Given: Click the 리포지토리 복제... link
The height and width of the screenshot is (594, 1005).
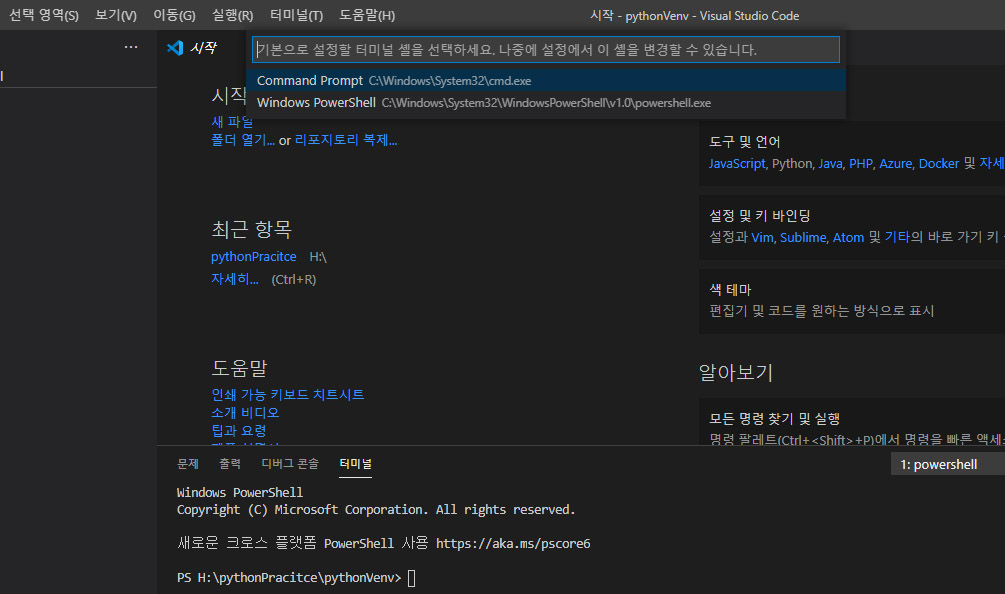Looking at the screenshot, I should pyautogui.click(x=346, y=140).
